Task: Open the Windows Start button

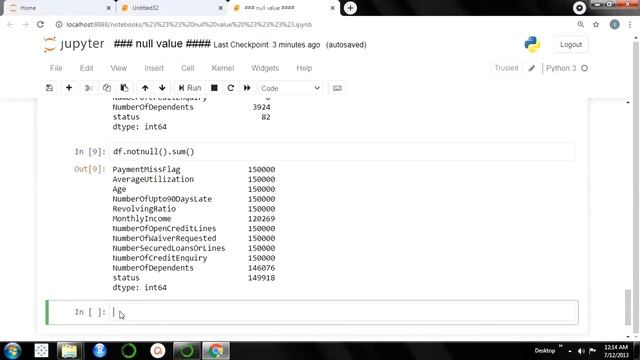Action: tap(12, 351)
